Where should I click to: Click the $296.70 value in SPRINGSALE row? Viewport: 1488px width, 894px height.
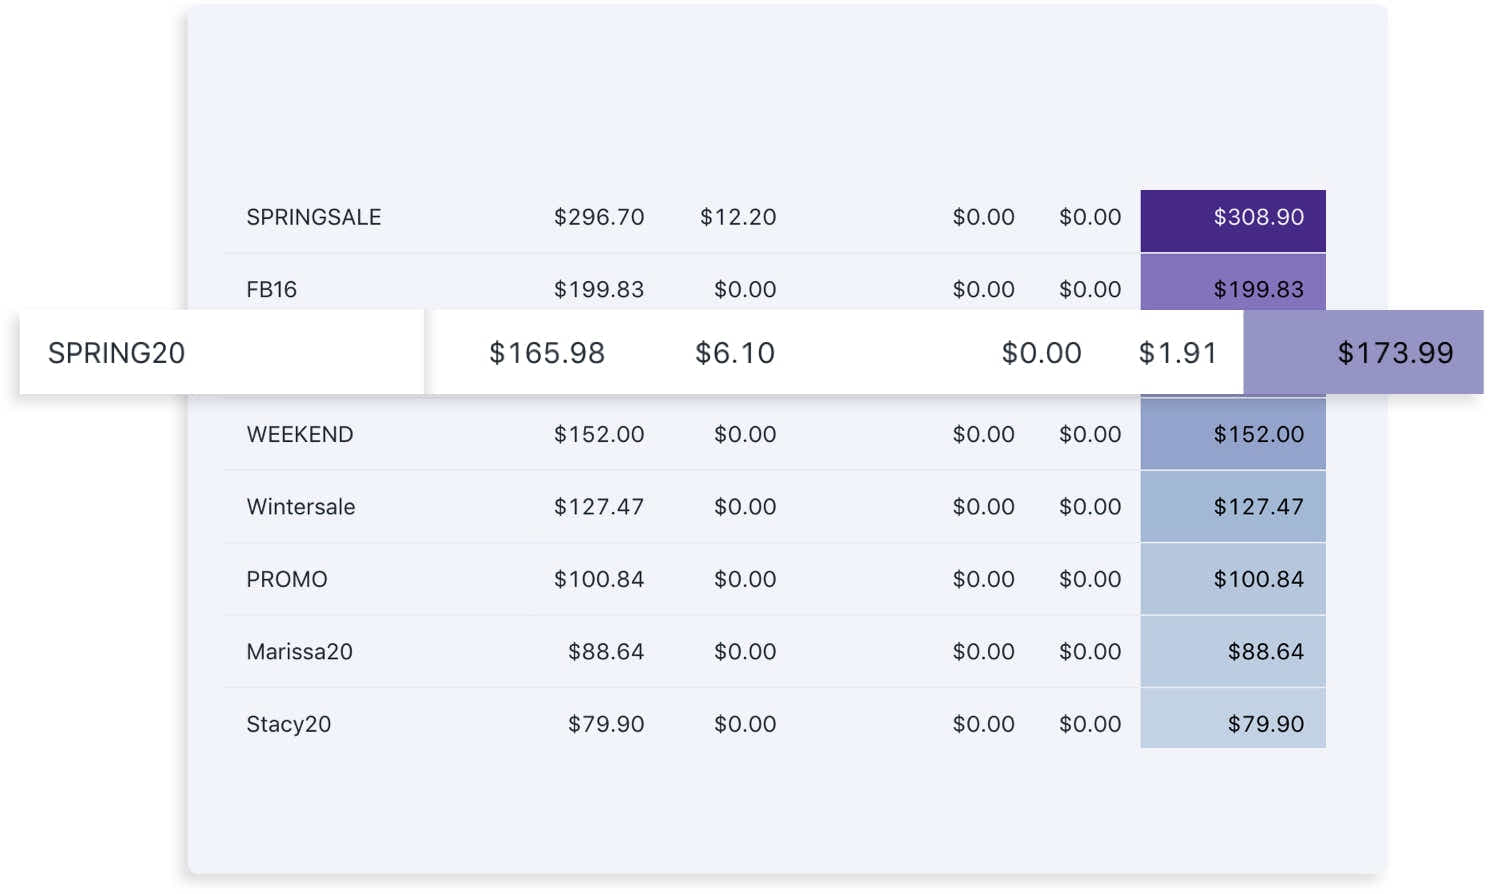598,217
